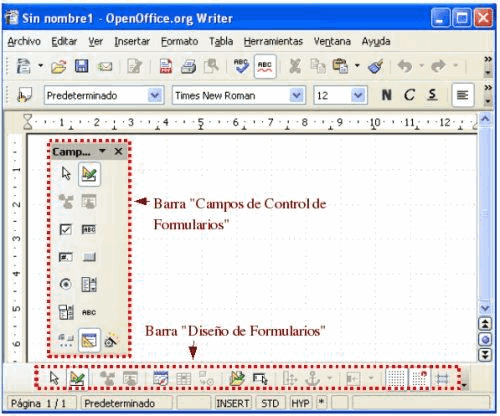Add a Check Box form control
Viewport: 500px width, 416px height.
point(65,229)
